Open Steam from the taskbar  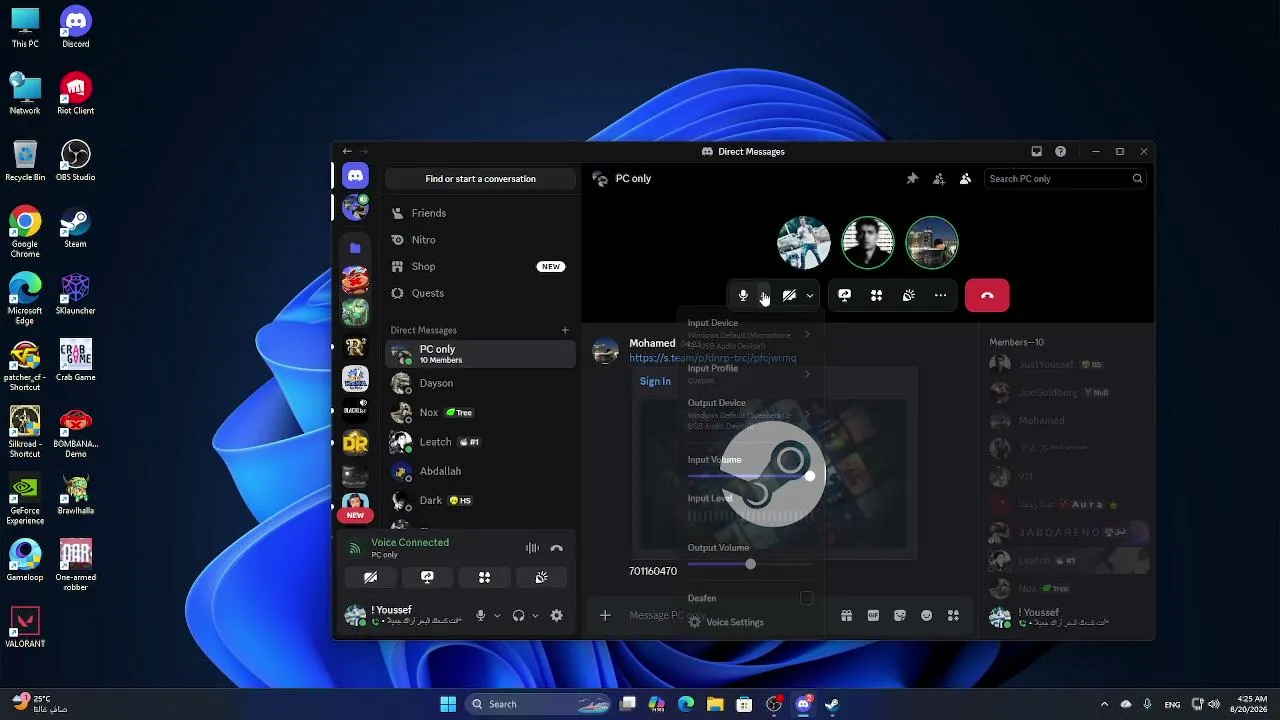pyautogui.click(x=831, y=704)
